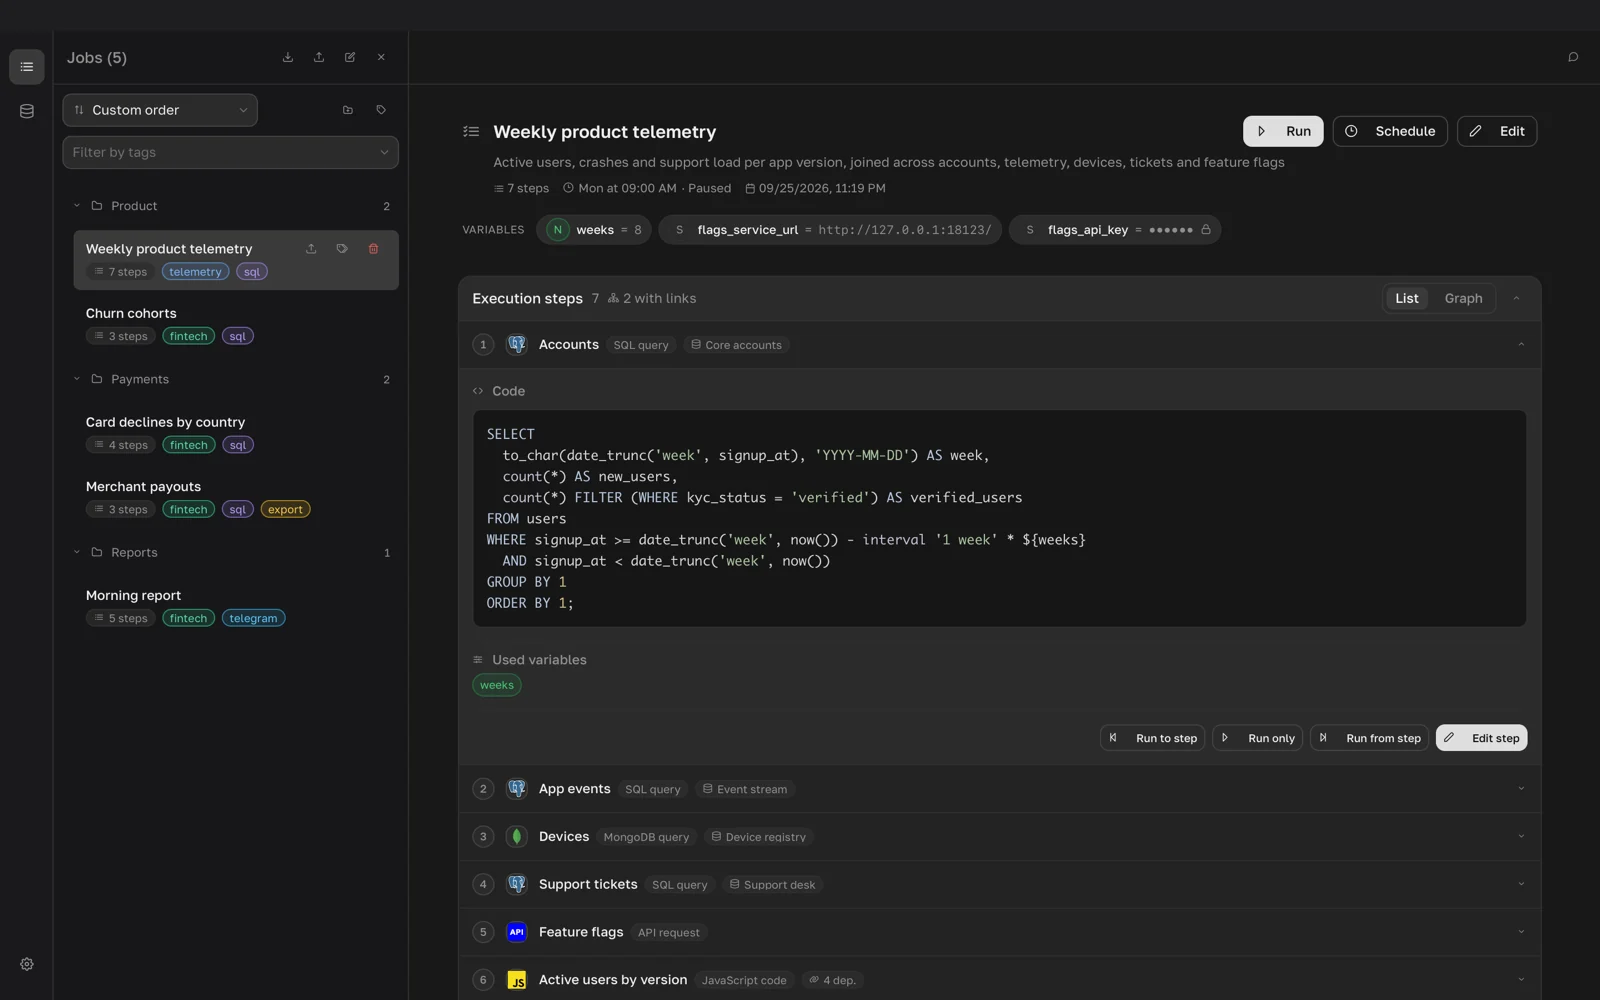Click the lock icon on flags_api_key
The image size is (1600, 1000).
pos(1206,230)
